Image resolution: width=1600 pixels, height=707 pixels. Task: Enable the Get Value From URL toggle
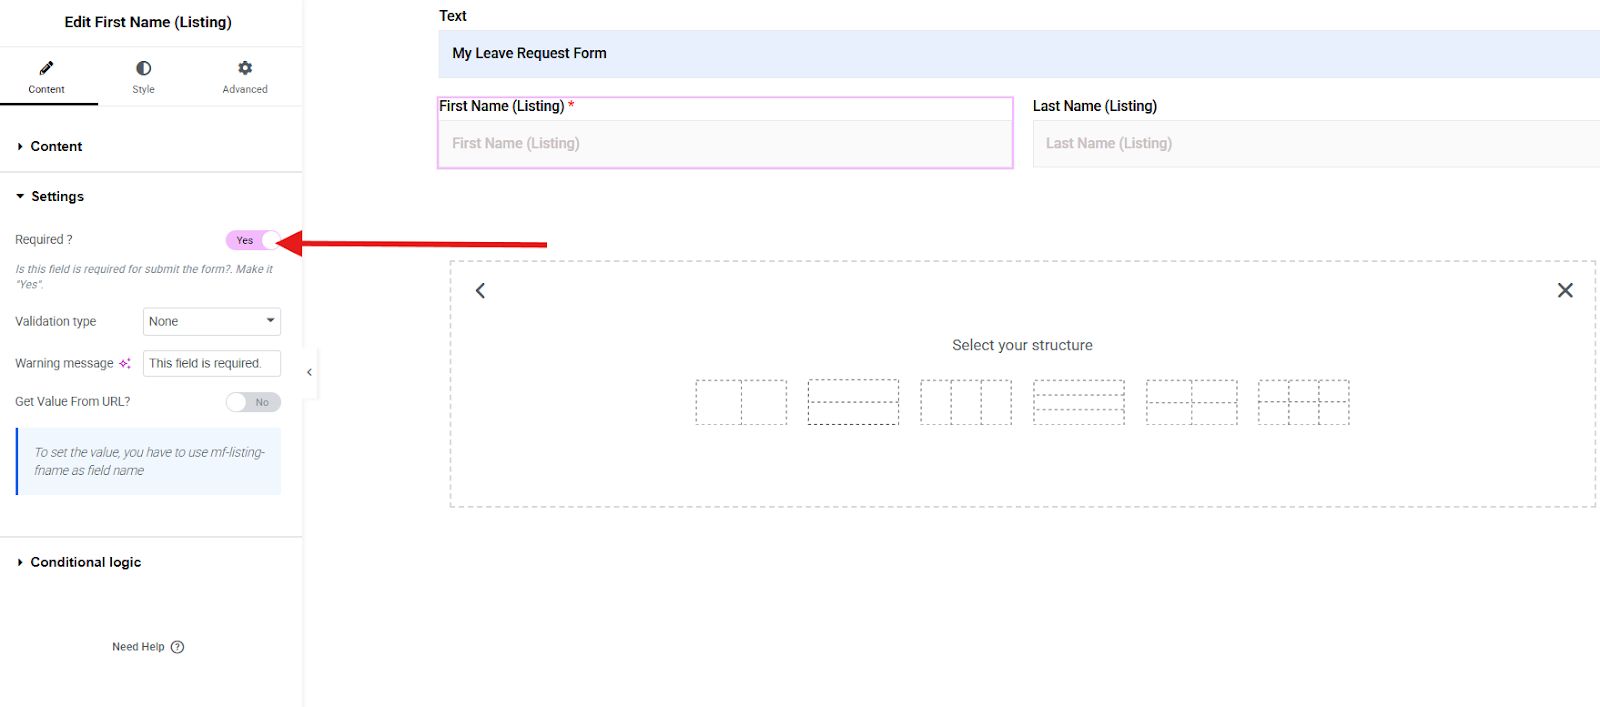tap(253, 402)
